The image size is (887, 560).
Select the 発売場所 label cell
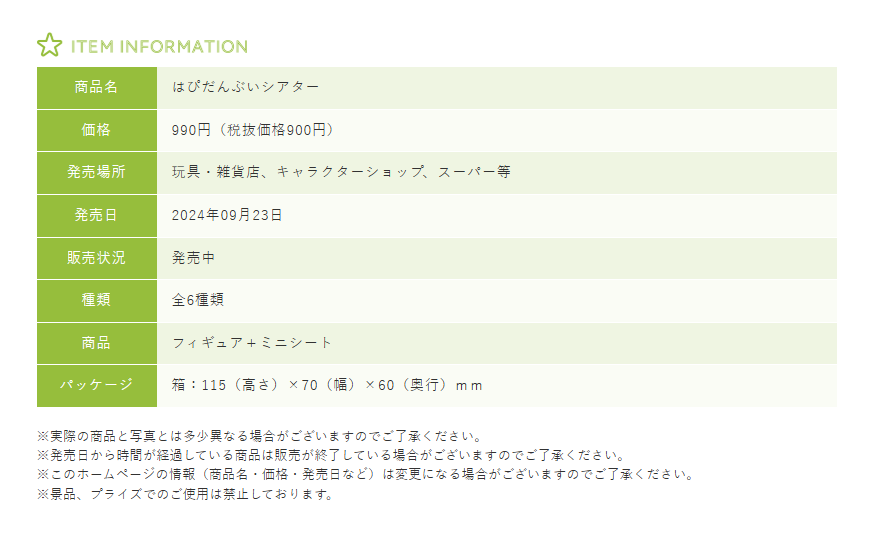pos(97,172)
